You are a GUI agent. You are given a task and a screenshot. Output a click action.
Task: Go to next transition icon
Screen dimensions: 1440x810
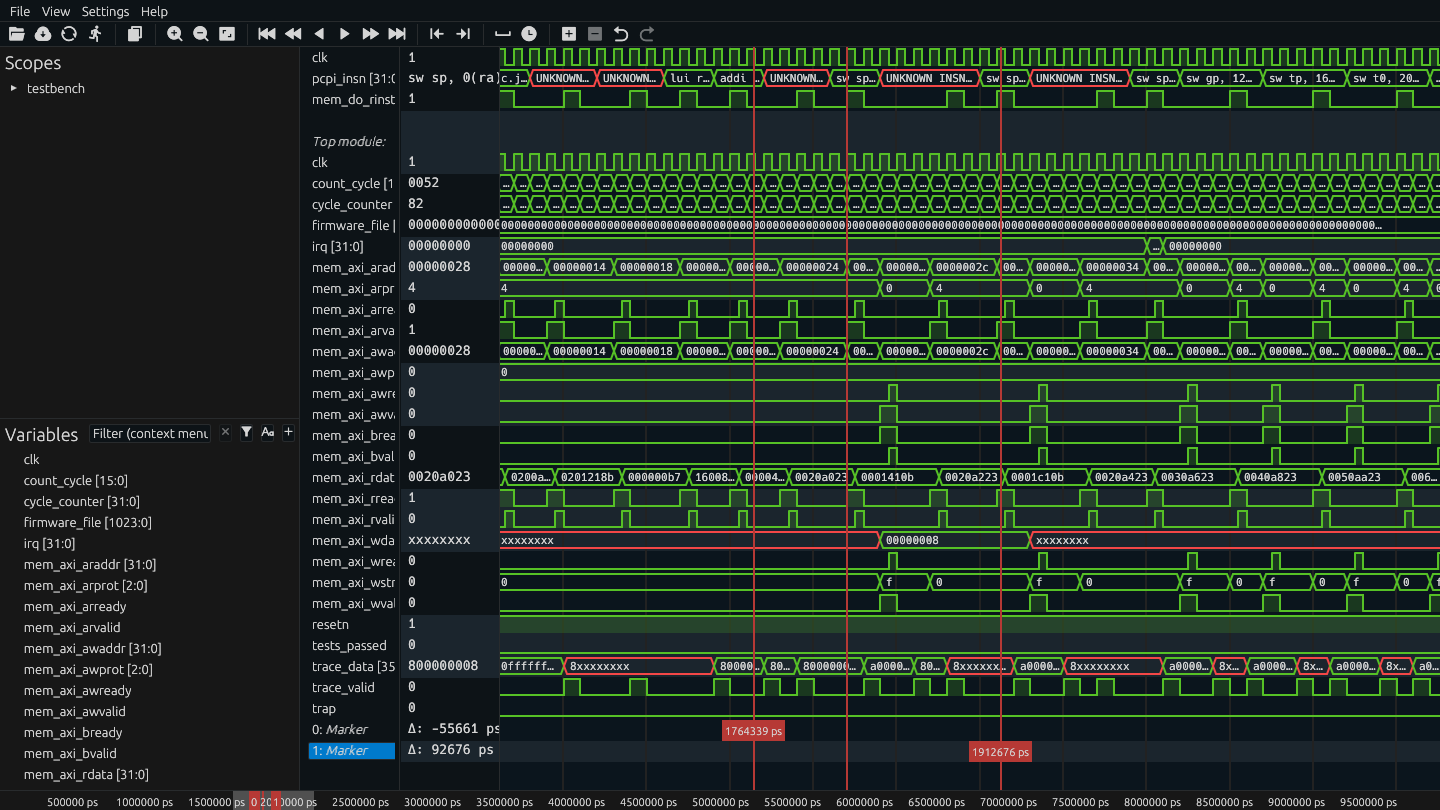click(463, 34)
